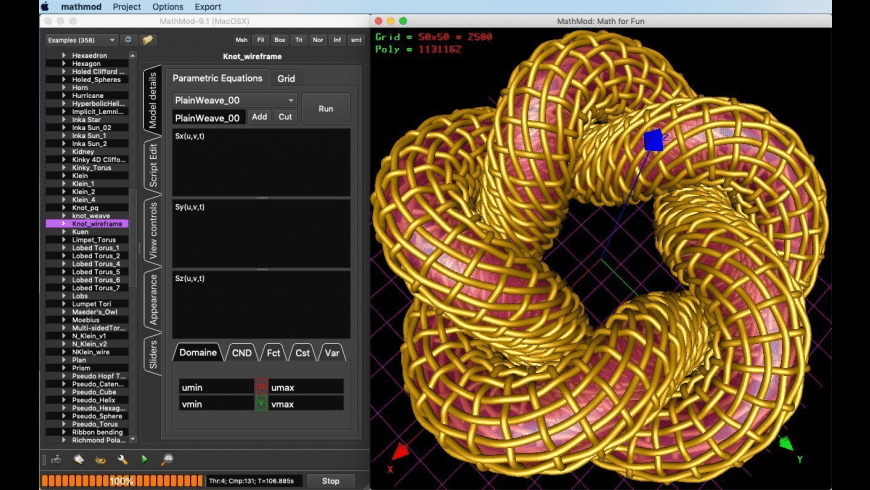
Task: Toggle the Msh mesh display button
Action: [x=241, y=40]
